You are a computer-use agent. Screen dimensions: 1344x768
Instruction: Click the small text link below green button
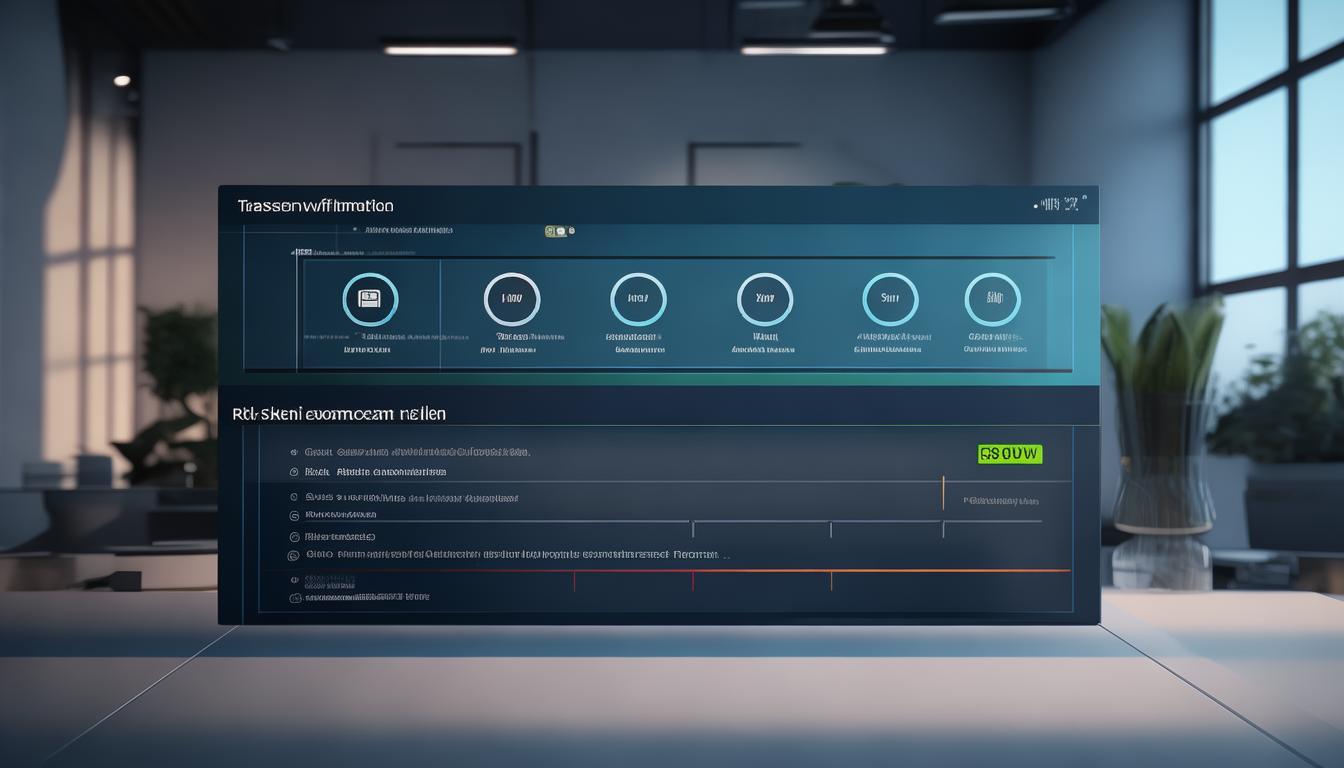[x=1000, y=500]
